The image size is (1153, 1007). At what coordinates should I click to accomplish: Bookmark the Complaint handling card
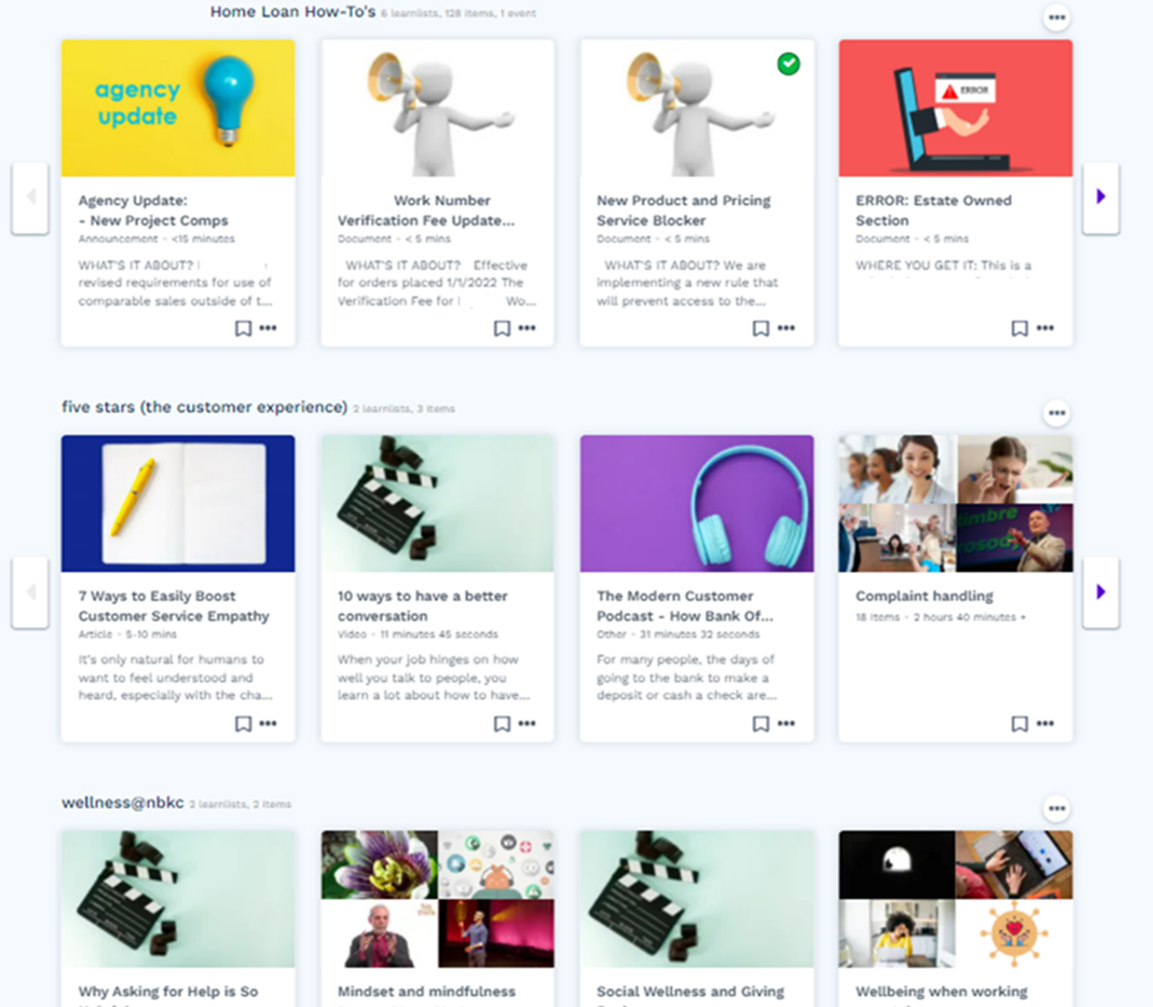(1020, 724)
